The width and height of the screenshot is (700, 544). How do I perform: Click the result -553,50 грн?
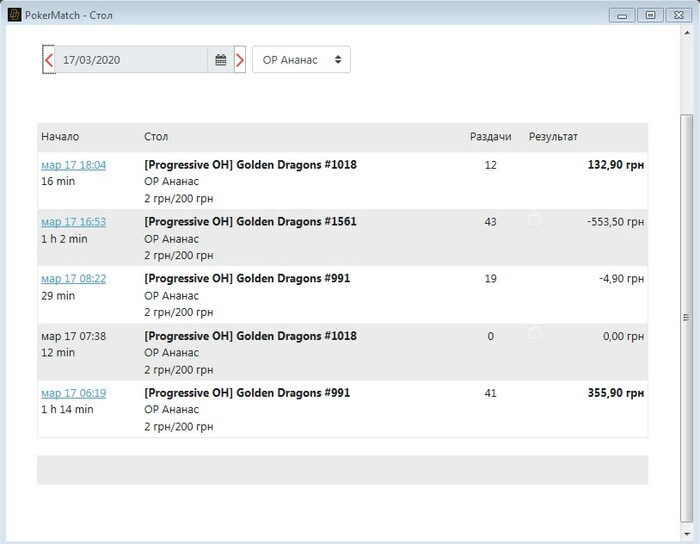point(616,222)
